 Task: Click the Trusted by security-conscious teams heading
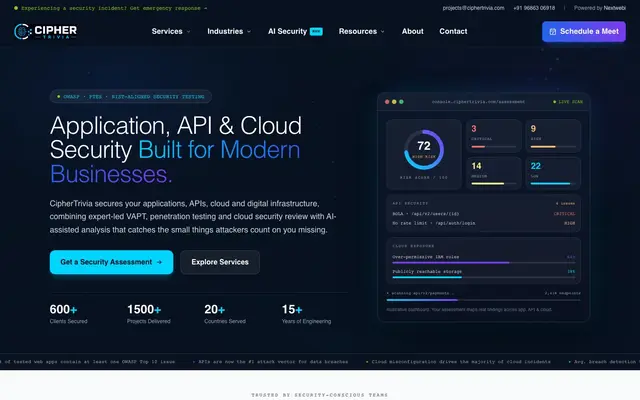click(320, 395)
